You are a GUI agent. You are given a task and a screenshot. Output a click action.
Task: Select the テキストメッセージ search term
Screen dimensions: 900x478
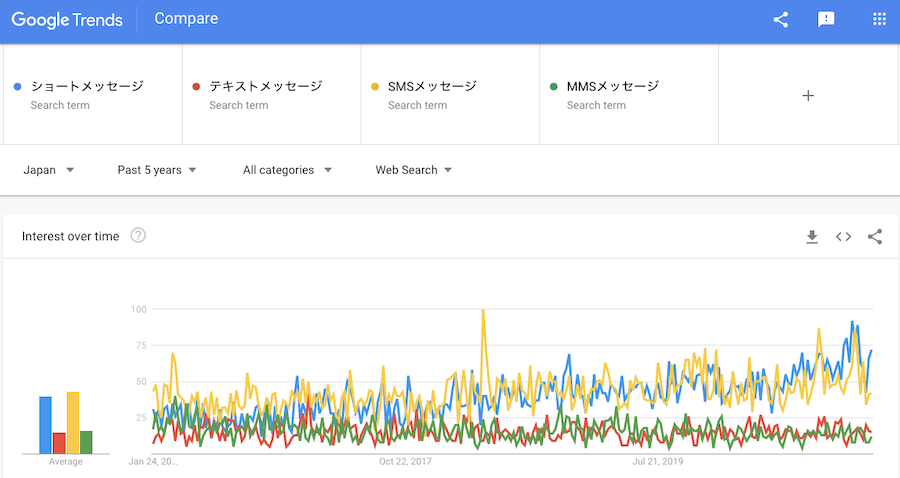click(266, 87)
